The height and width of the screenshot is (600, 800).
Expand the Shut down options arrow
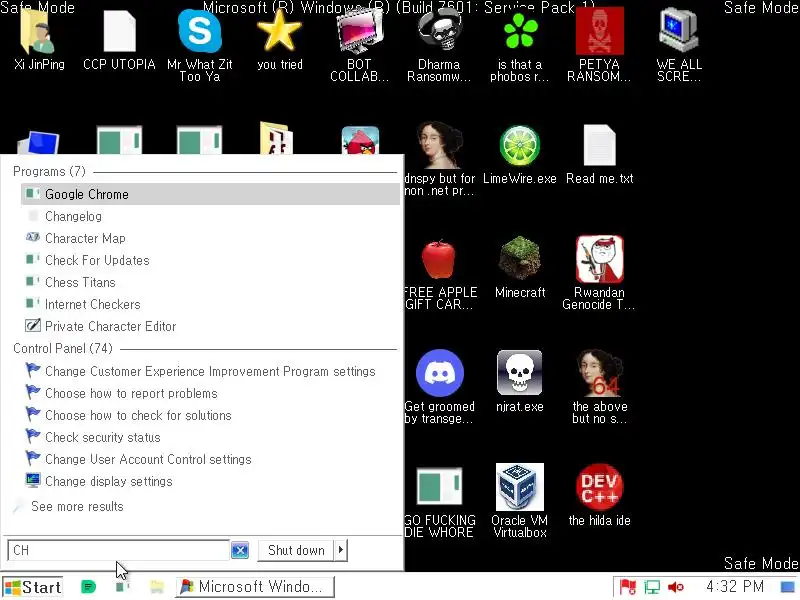pyautogui.click(x=341, y=550)
